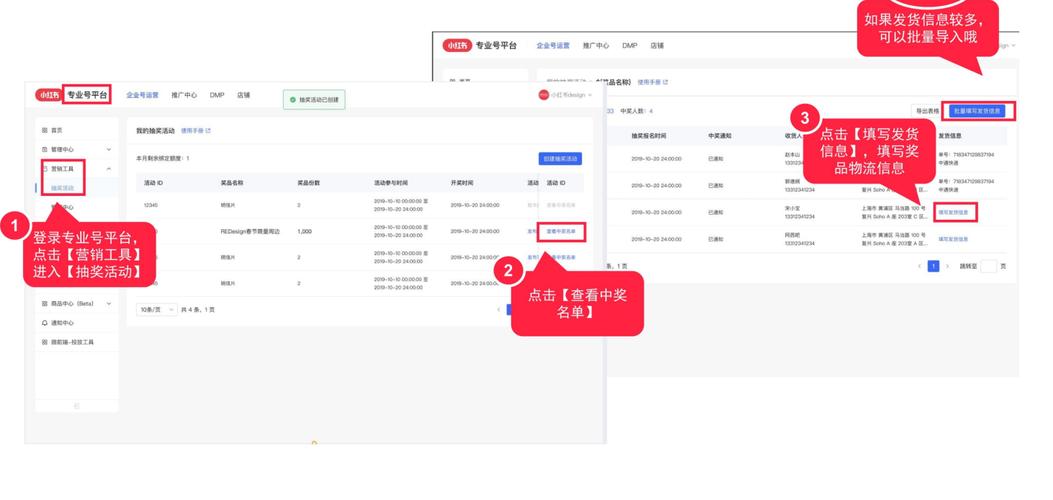The height and width of the screenshot is (500, 1053).
Task: Click the highlighted 查看中奖名单 link
Action: tap(560, 231)
